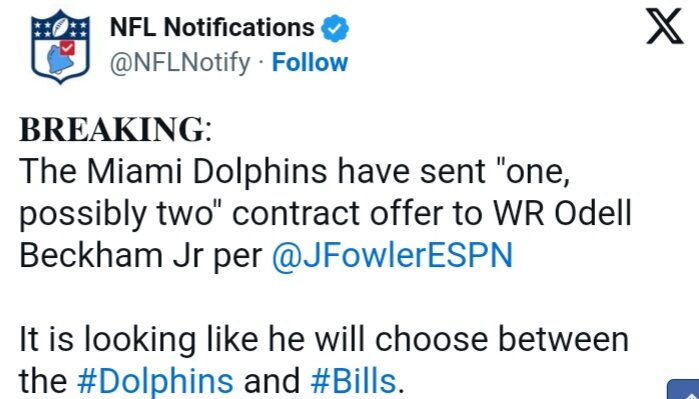The image size is (699, 399).
Task: Click the football stars atop the shield avatar
Action: click(61, 28)
